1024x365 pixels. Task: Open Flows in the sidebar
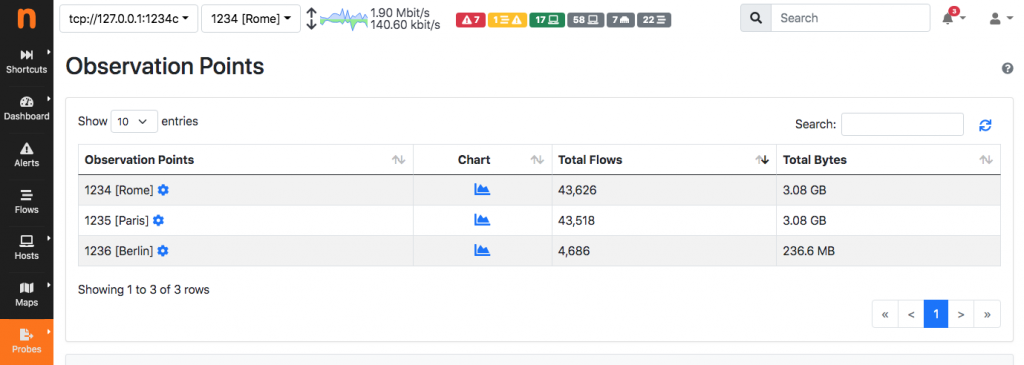pyautogui.click(x=27, y=202)
